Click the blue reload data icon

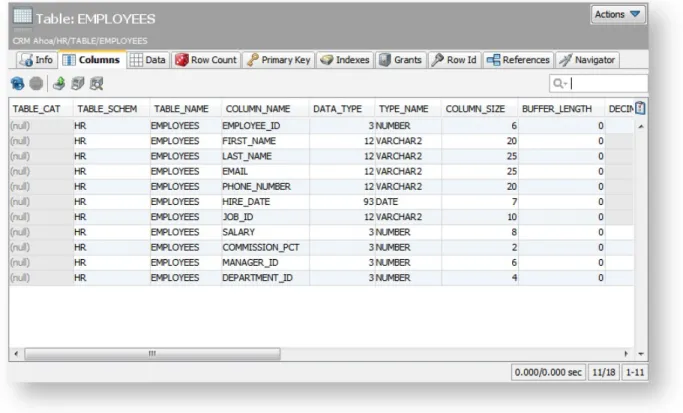coord(17,83)
